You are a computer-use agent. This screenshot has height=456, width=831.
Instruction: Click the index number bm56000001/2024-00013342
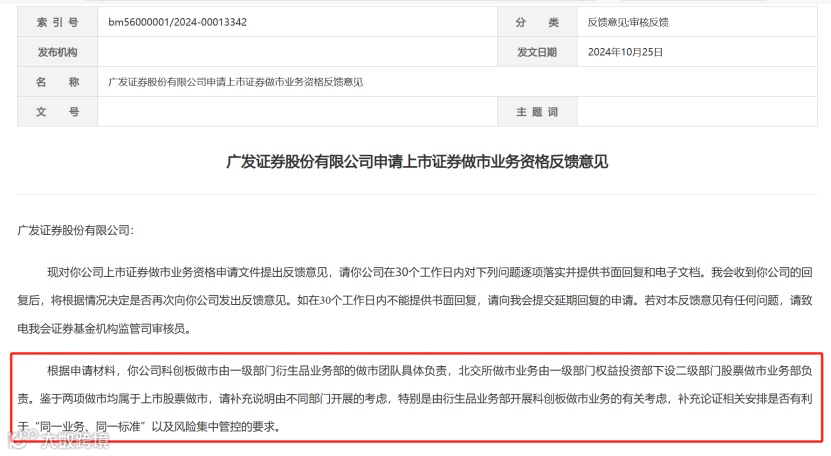coord(177,22)
